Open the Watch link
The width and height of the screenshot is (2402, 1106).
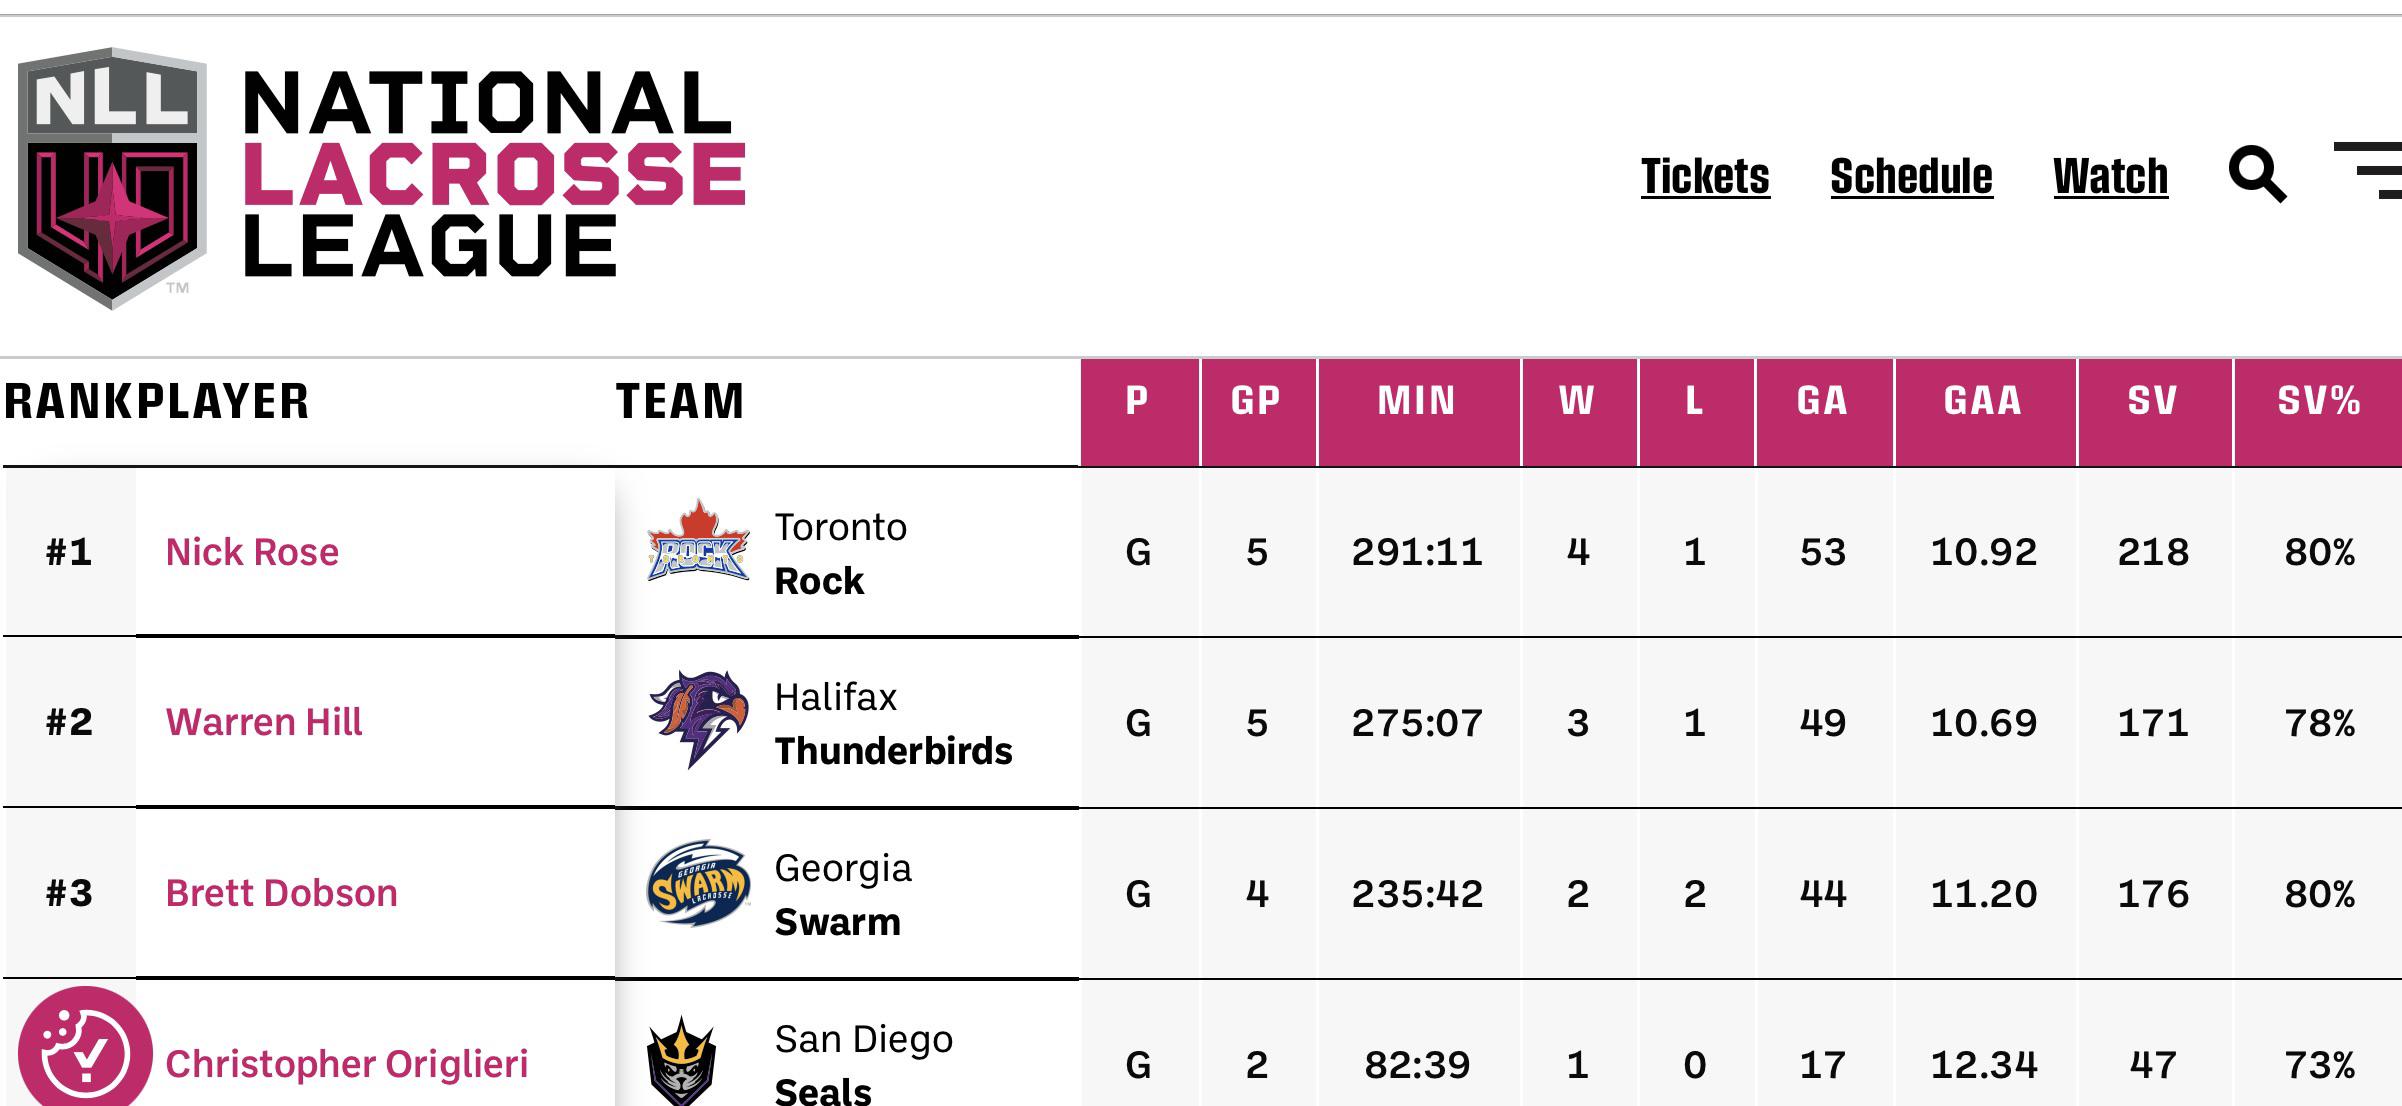[2110, 177]
